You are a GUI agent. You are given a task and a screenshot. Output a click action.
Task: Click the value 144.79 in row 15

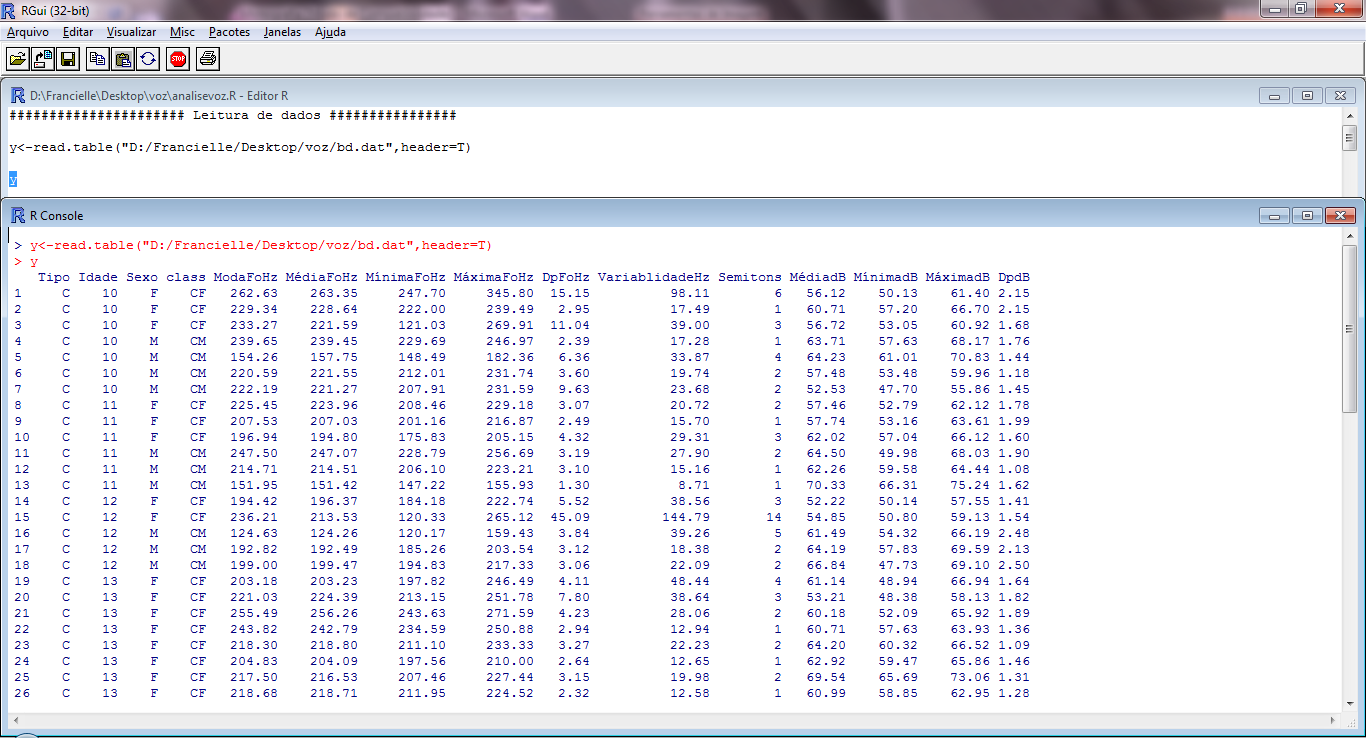[x=686, y=517]
